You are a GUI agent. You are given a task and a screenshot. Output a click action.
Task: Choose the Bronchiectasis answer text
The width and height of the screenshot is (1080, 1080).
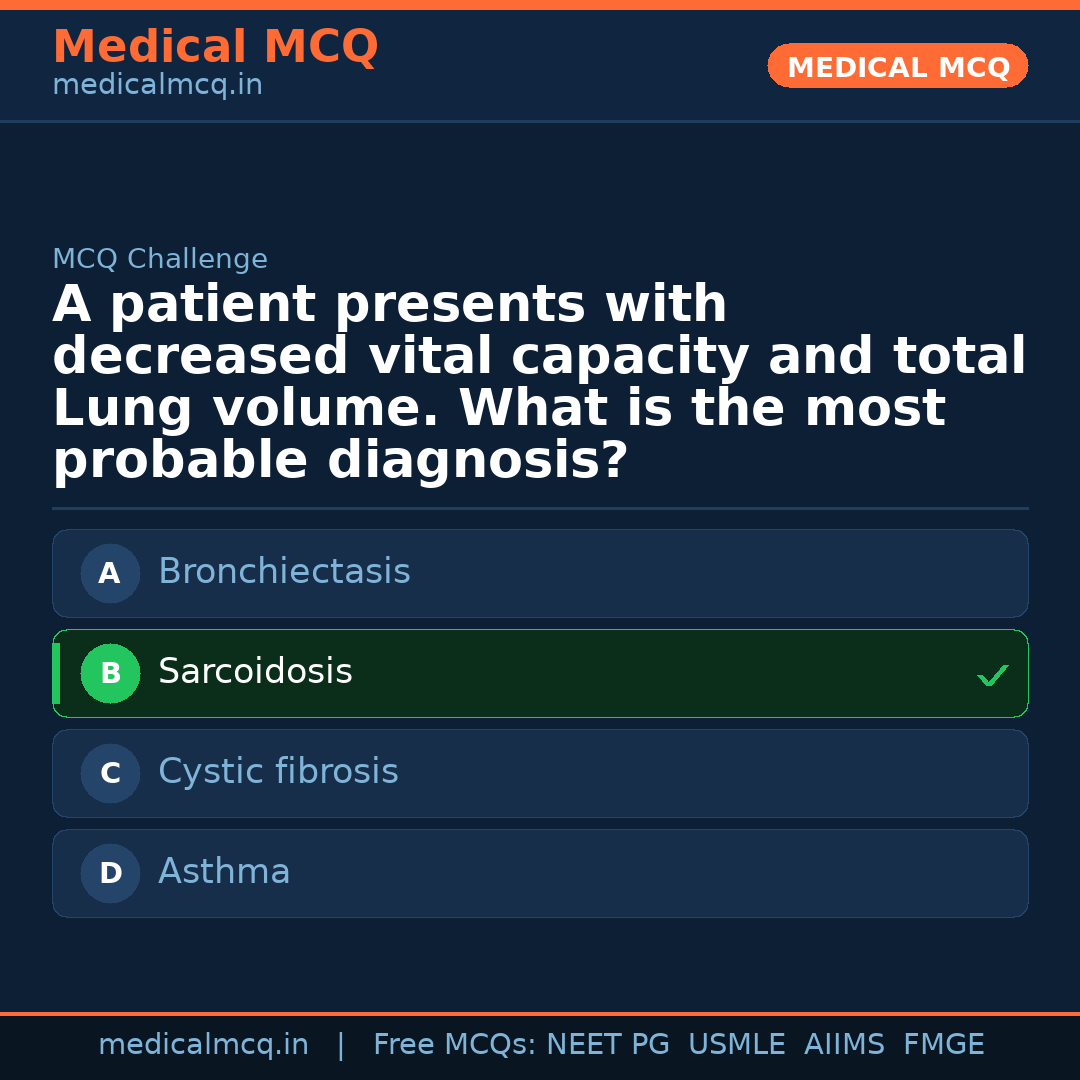284,572
